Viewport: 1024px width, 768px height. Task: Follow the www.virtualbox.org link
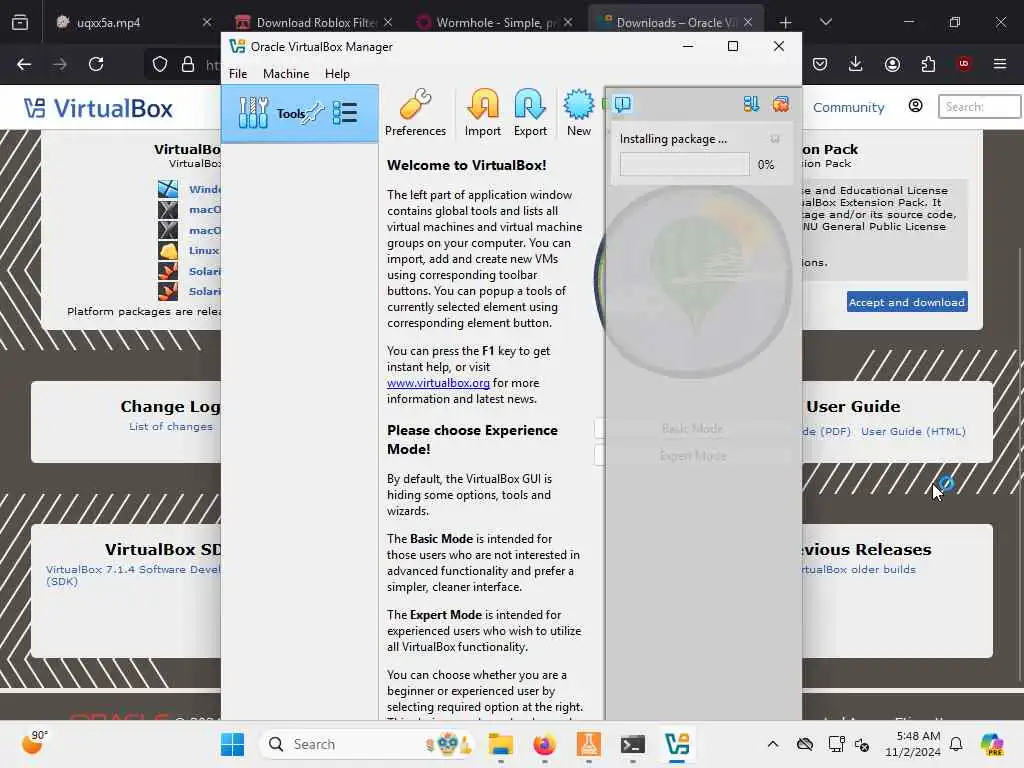(x=438, y=383)
